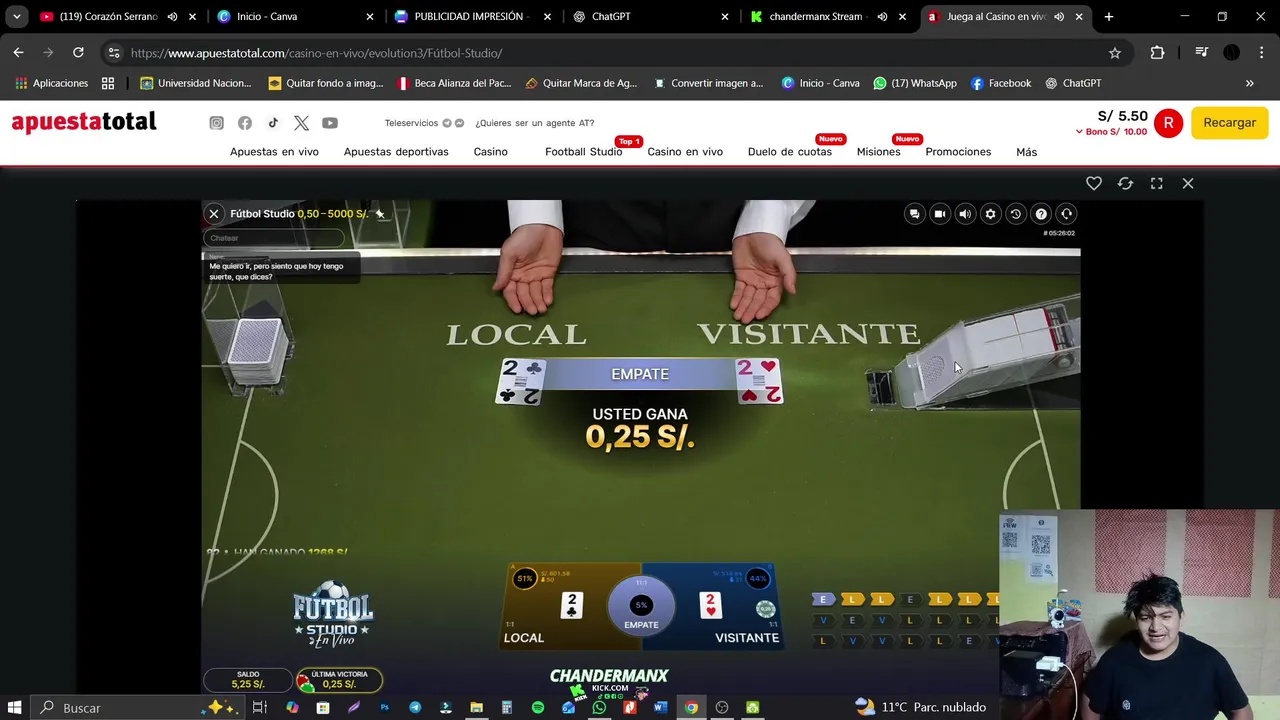
Task: Open Quitar fondo a imag... bookmark
Action: pos(326,83)
